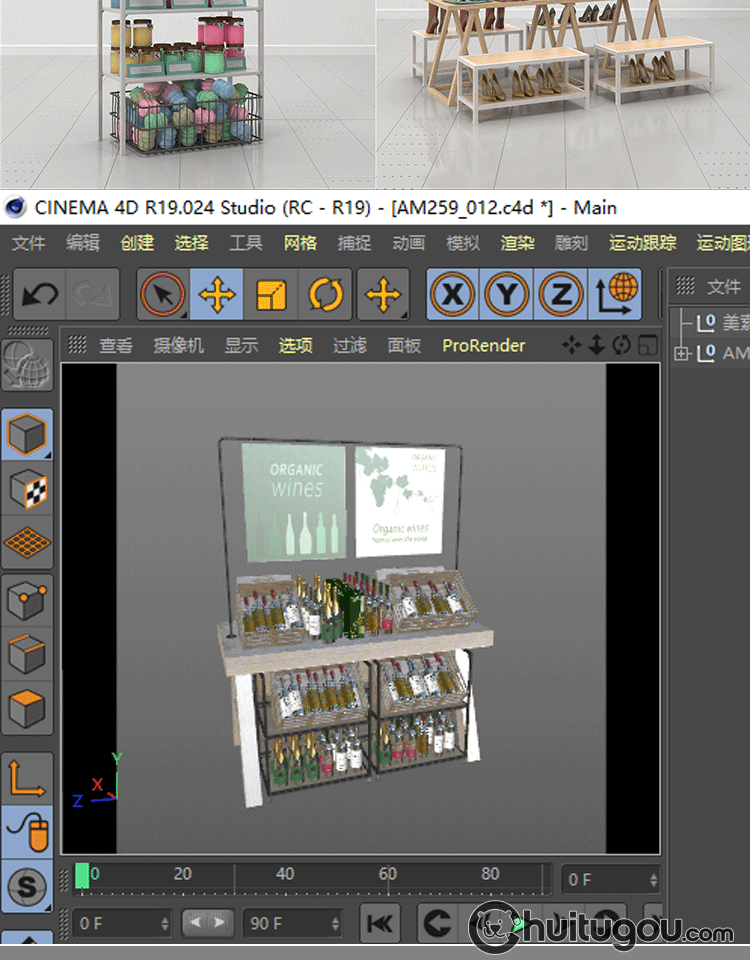Viewport: 750px width, 960px height.
Task: Expand the AM object tree node
Action: click(683, 353)
